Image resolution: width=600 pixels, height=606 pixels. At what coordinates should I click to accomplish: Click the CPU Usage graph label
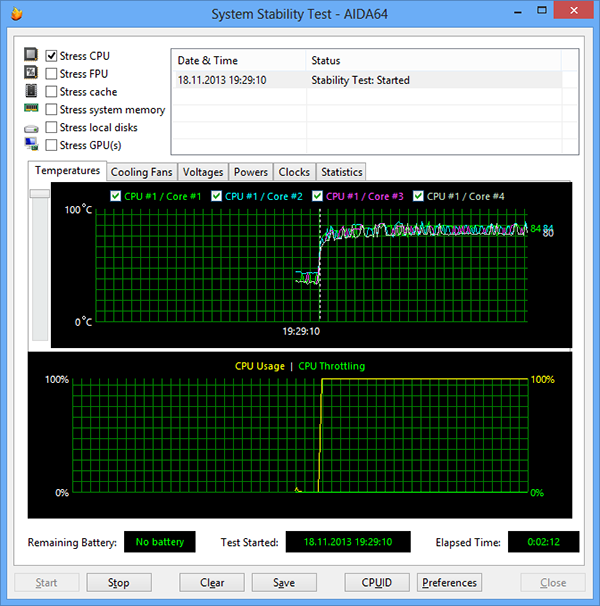(260, 366)
